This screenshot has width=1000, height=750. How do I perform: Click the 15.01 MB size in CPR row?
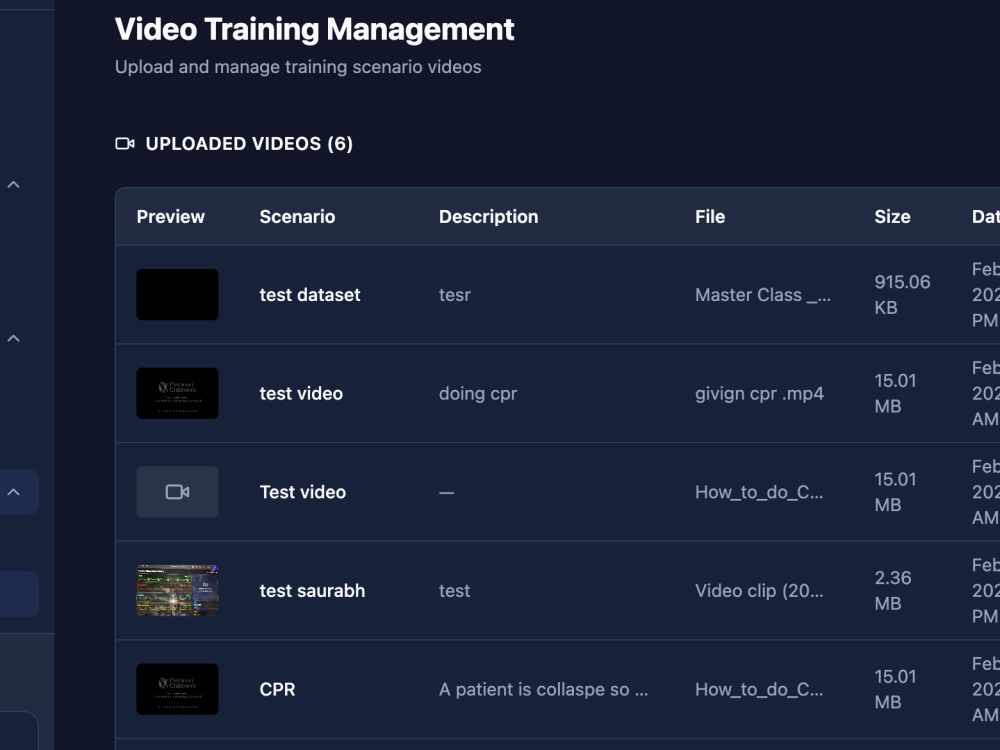[x=895, y=689]
